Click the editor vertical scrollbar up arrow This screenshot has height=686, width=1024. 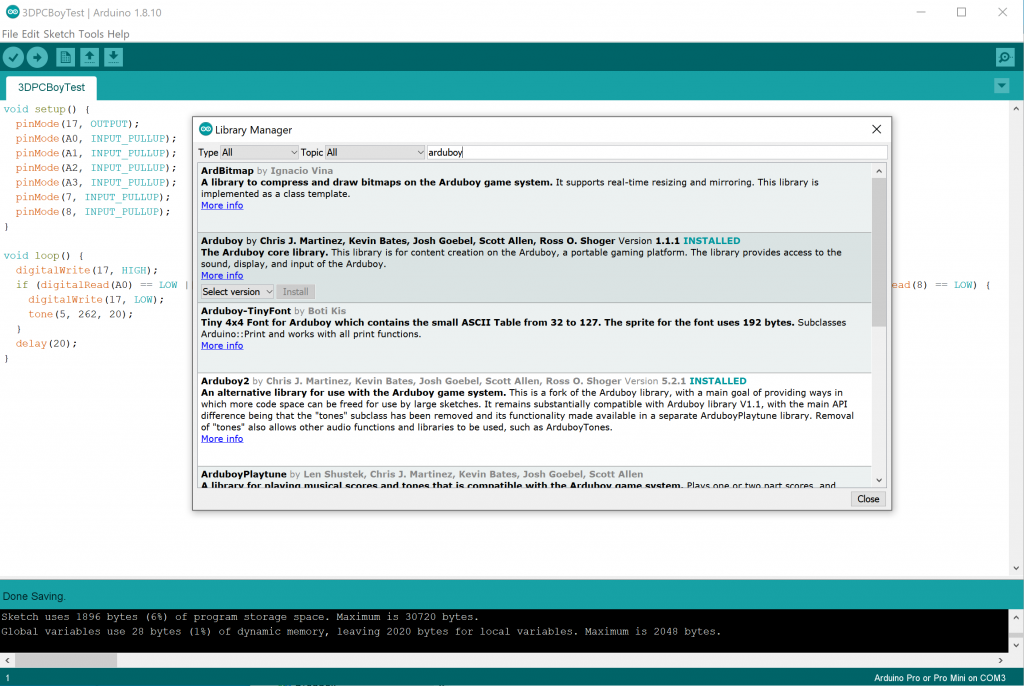coord(1016,109)
